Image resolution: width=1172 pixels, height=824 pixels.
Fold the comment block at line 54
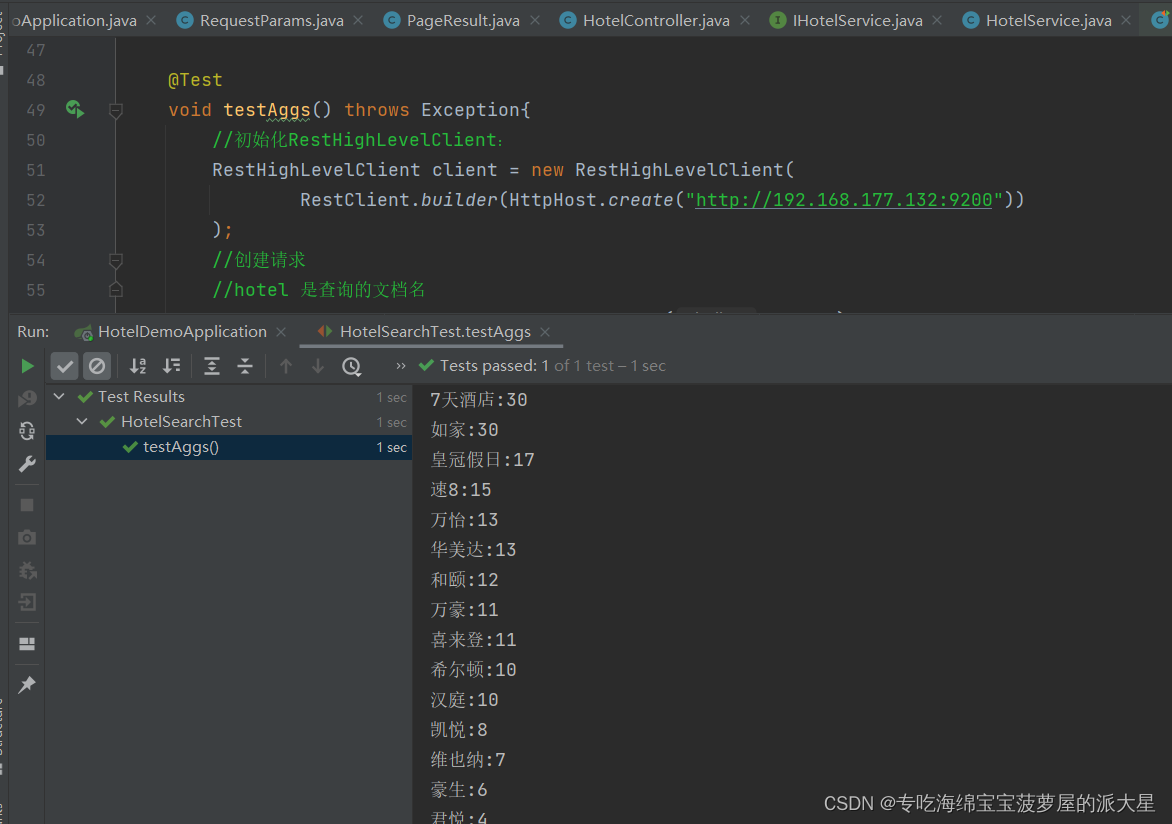pos(115,260)
